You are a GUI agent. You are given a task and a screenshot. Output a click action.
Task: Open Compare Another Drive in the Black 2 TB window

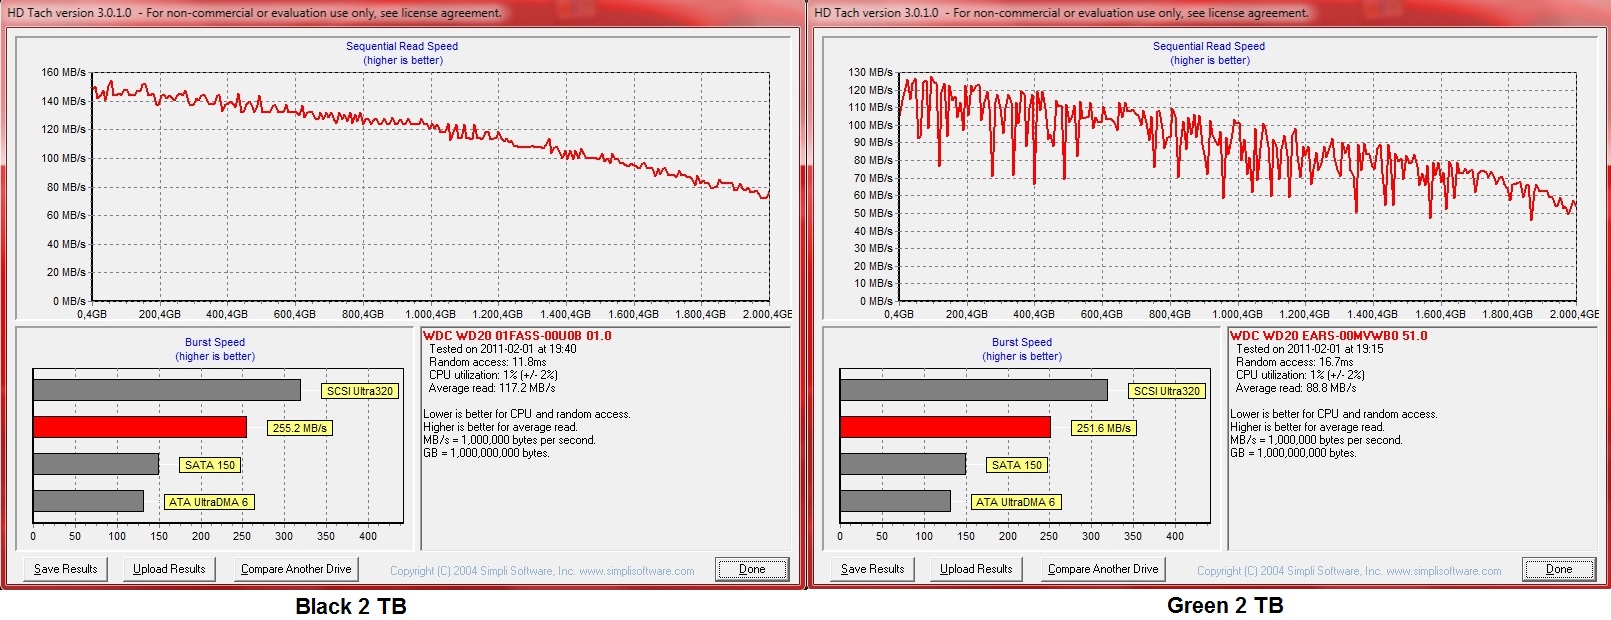point(296,569)
